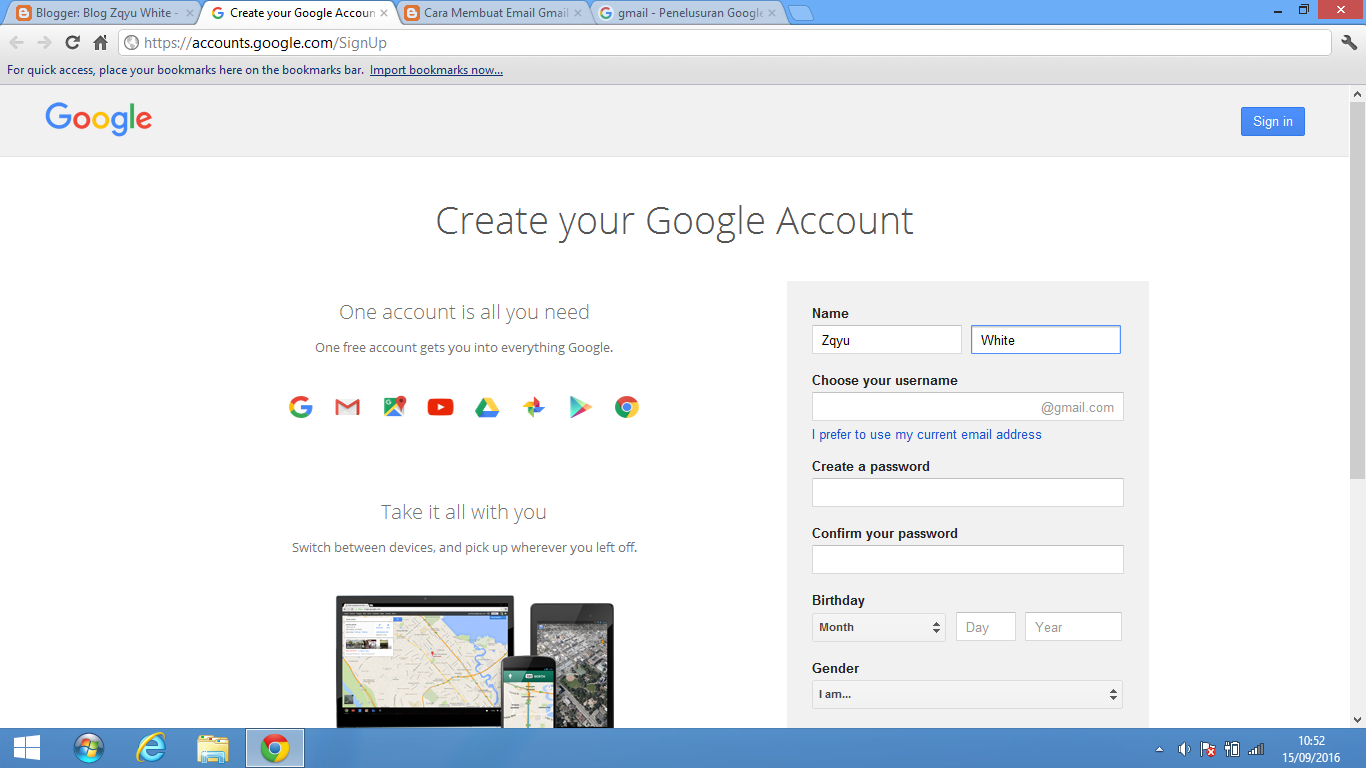
Task: Click the Google G product icon
Action: coord(301,407)
